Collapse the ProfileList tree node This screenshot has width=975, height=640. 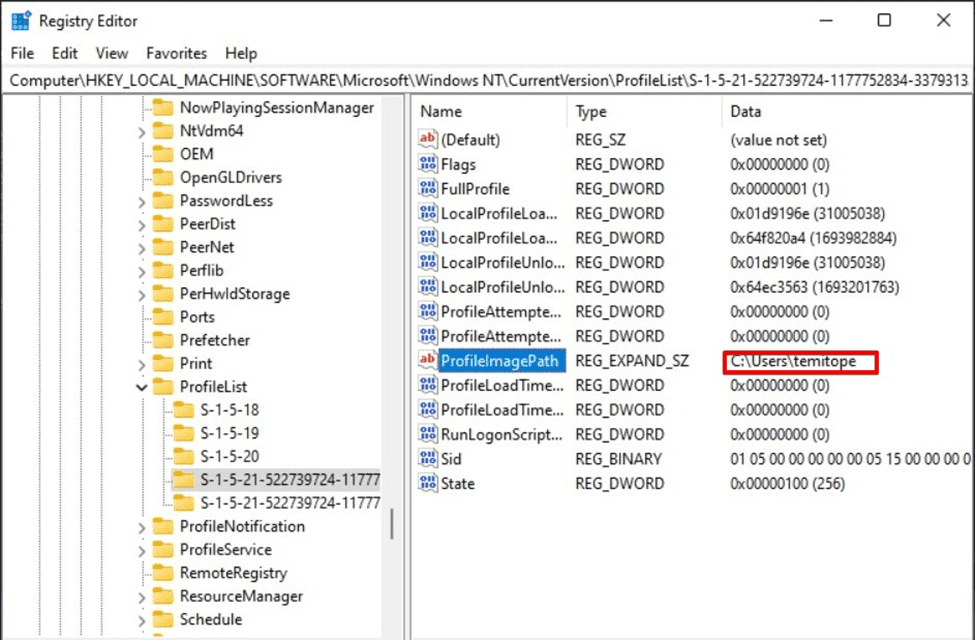141,387
